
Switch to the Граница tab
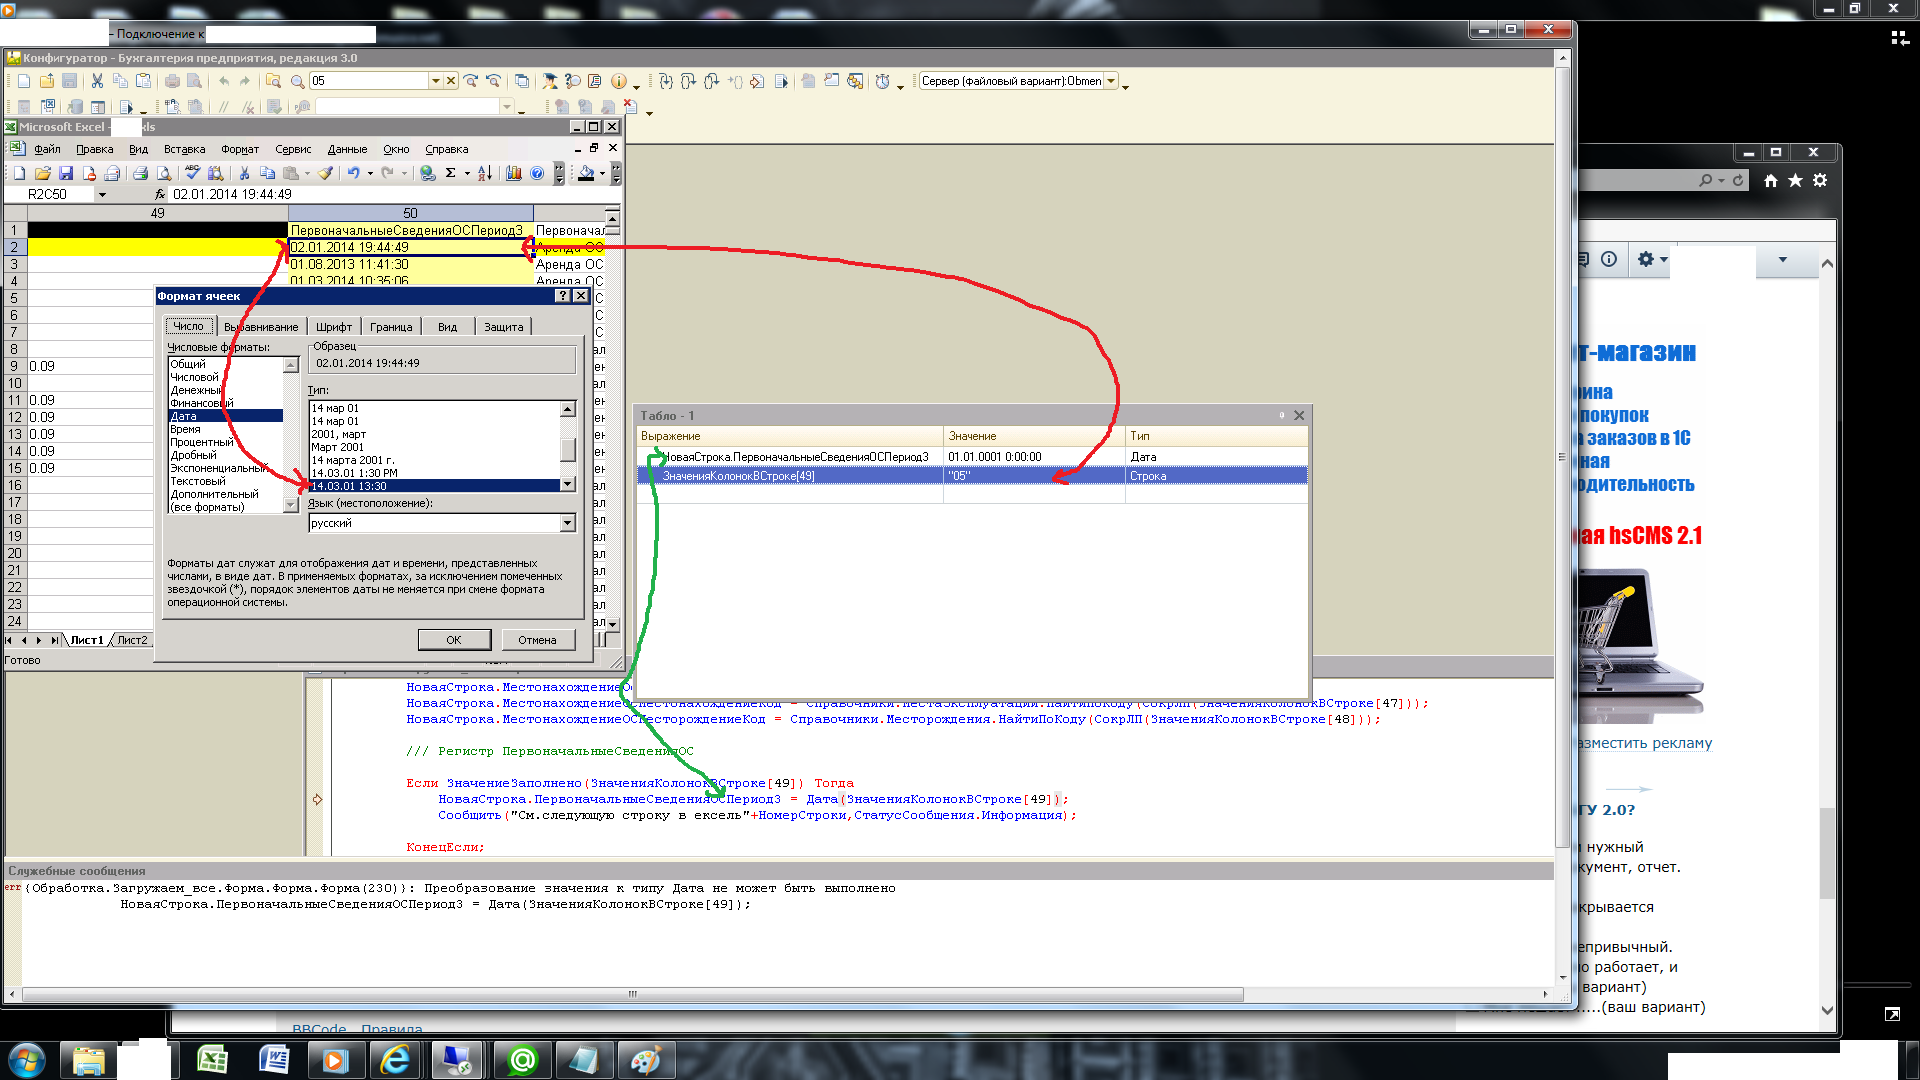[391, 327]
